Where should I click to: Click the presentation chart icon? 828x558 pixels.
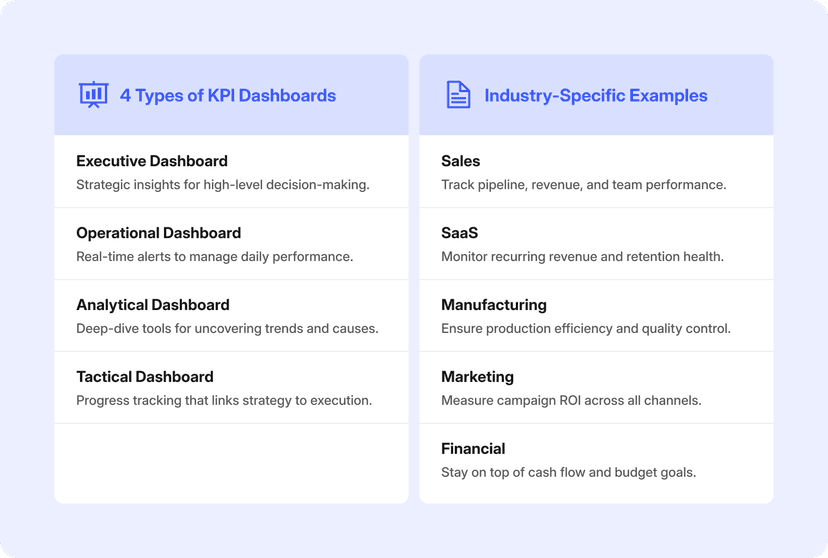tap(93, 95)
